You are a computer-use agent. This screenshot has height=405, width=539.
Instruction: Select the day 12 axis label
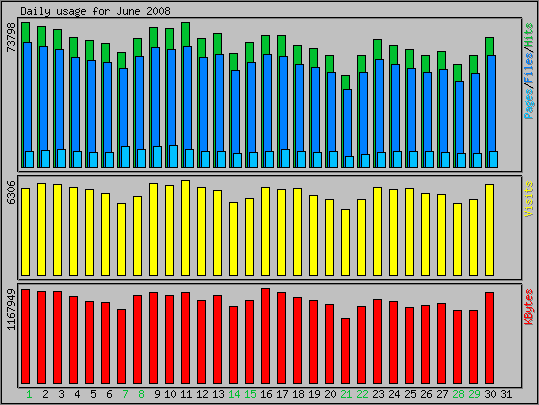pos(202,394)
